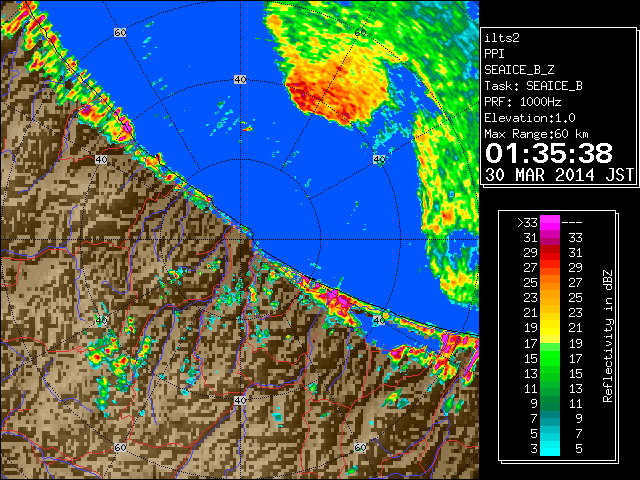Click the '>33' legend label

click(527, 223)
